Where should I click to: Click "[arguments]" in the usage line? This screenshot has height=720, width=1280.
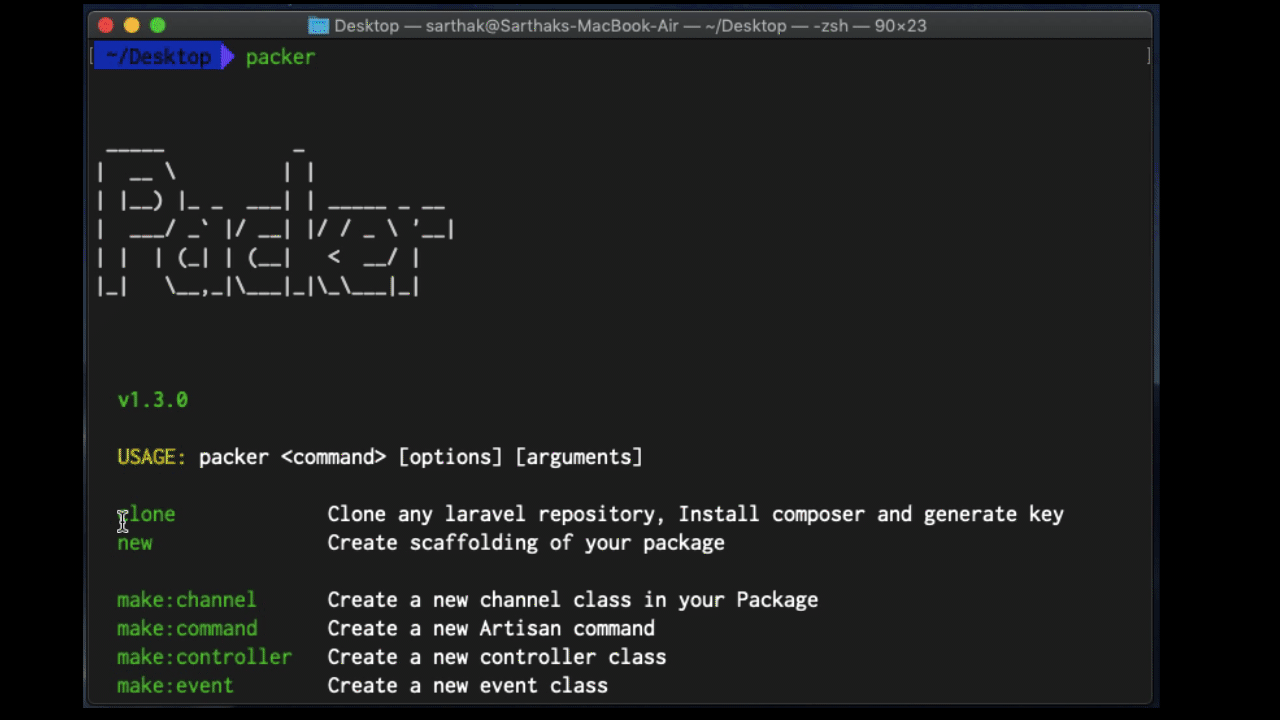coord(579,457)
